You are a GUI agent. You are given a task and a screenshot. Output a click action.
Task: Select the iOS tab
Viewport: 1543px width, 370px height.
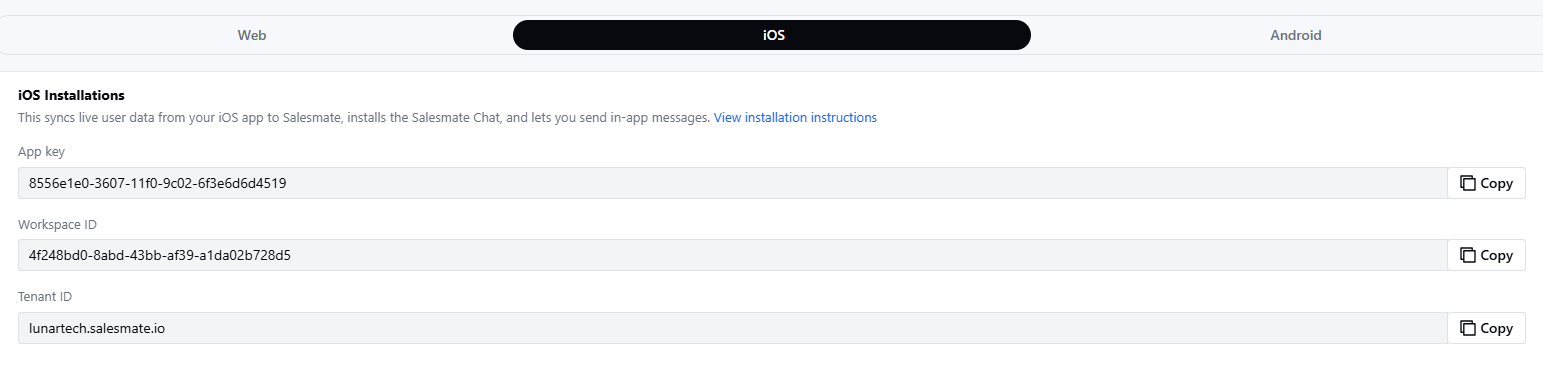(x=772, y=35)
